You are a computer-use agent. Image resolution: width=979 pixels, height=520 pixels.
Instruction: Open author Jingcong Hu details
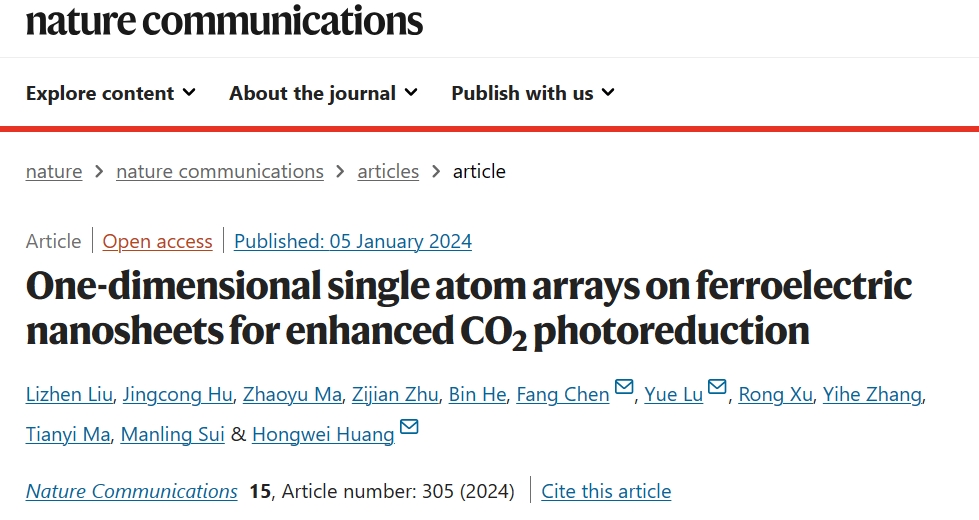[177, 395]
